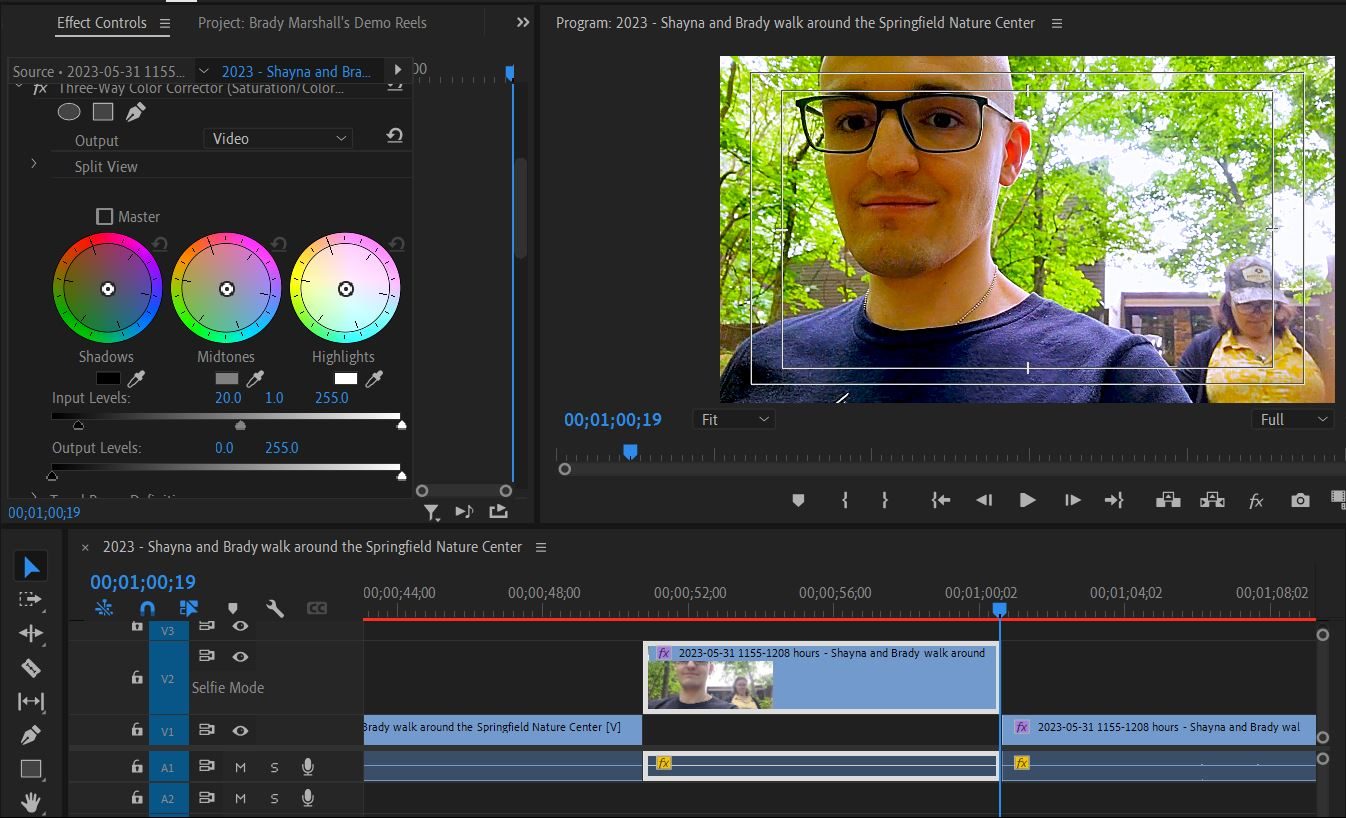Mute the A1 audio track

pyautogui.click(x=240, y=767)
